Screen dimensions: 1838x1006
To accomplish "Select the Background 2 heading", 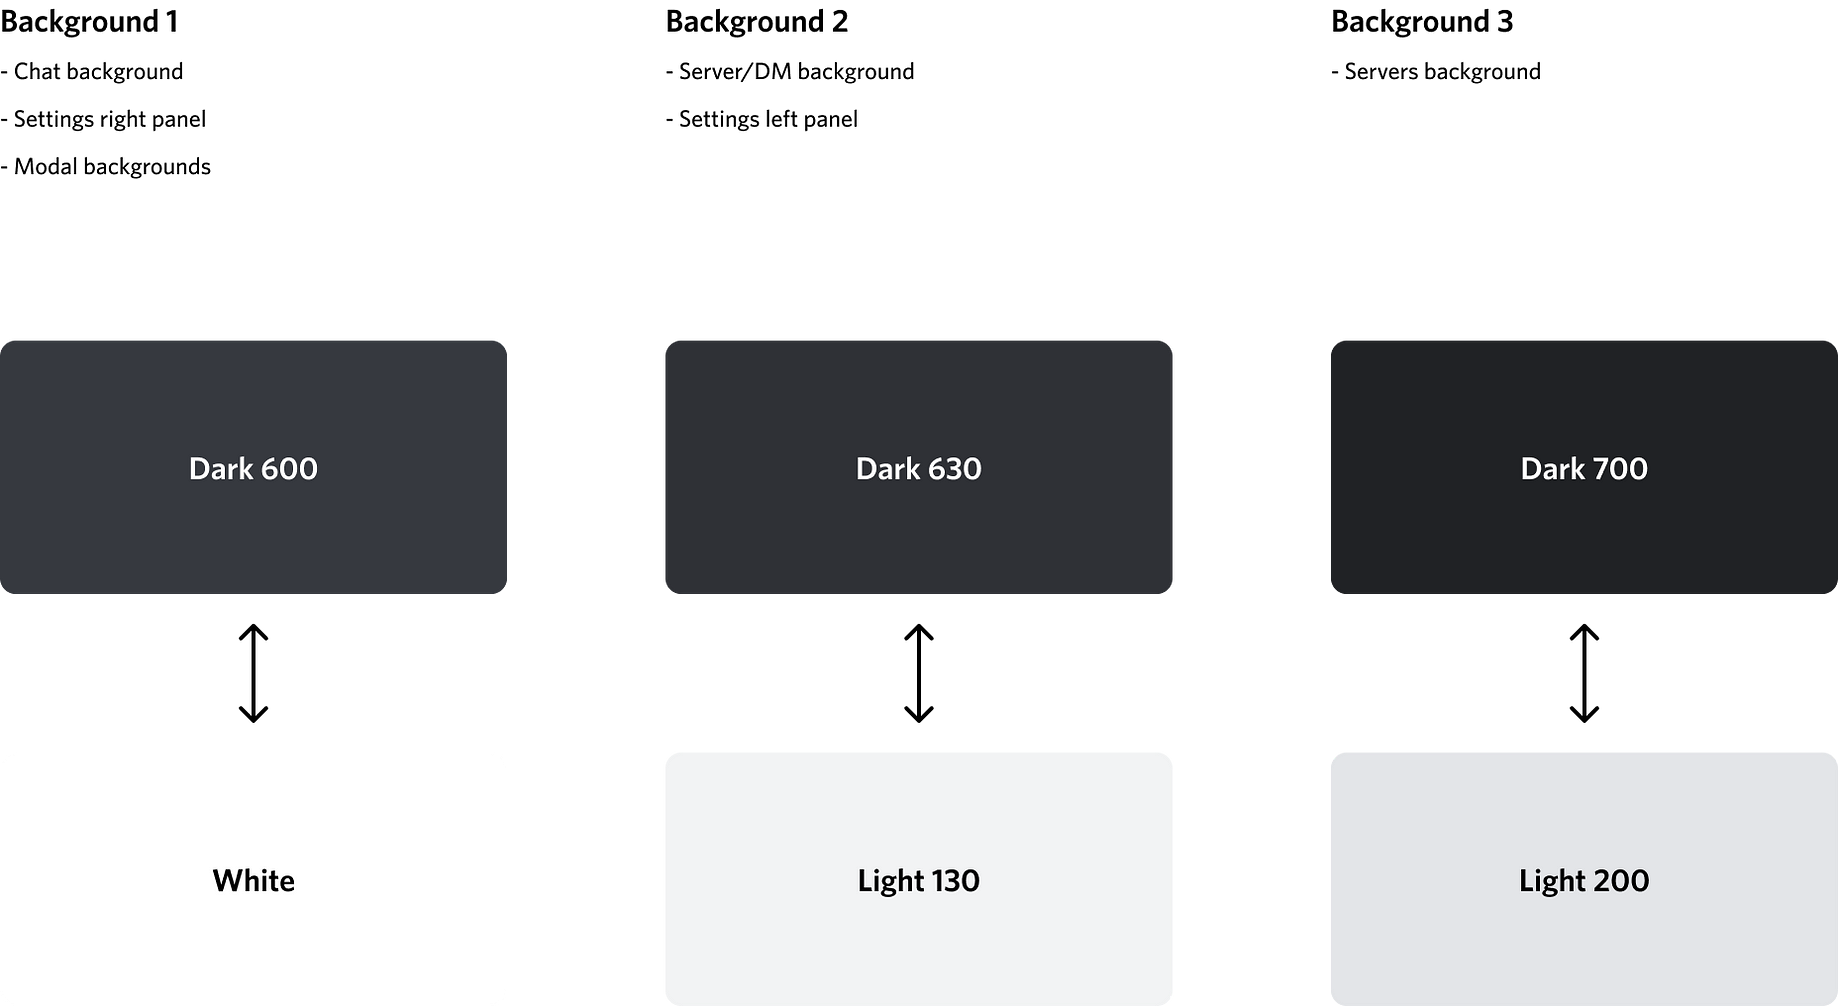I will point(757,22).
